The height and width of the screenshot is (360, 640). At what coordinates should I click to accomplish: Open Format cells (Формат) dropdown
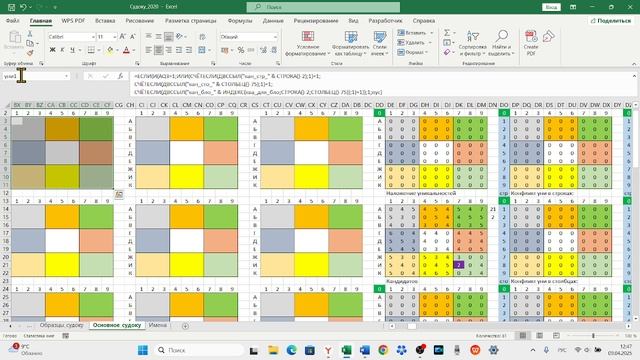(x=413, y=52)
